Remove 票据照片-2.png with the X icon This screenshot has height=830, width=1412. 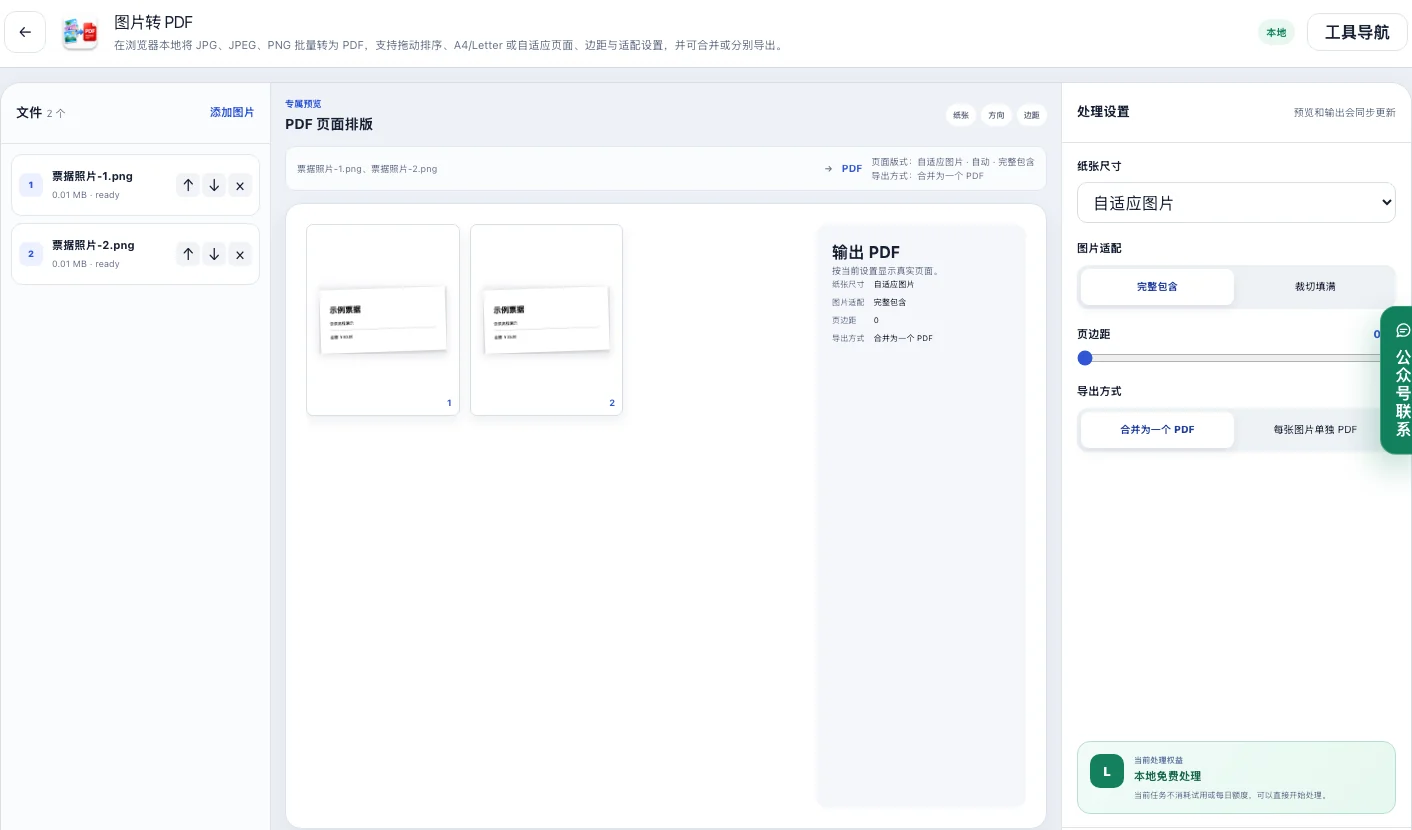point(240,254)
